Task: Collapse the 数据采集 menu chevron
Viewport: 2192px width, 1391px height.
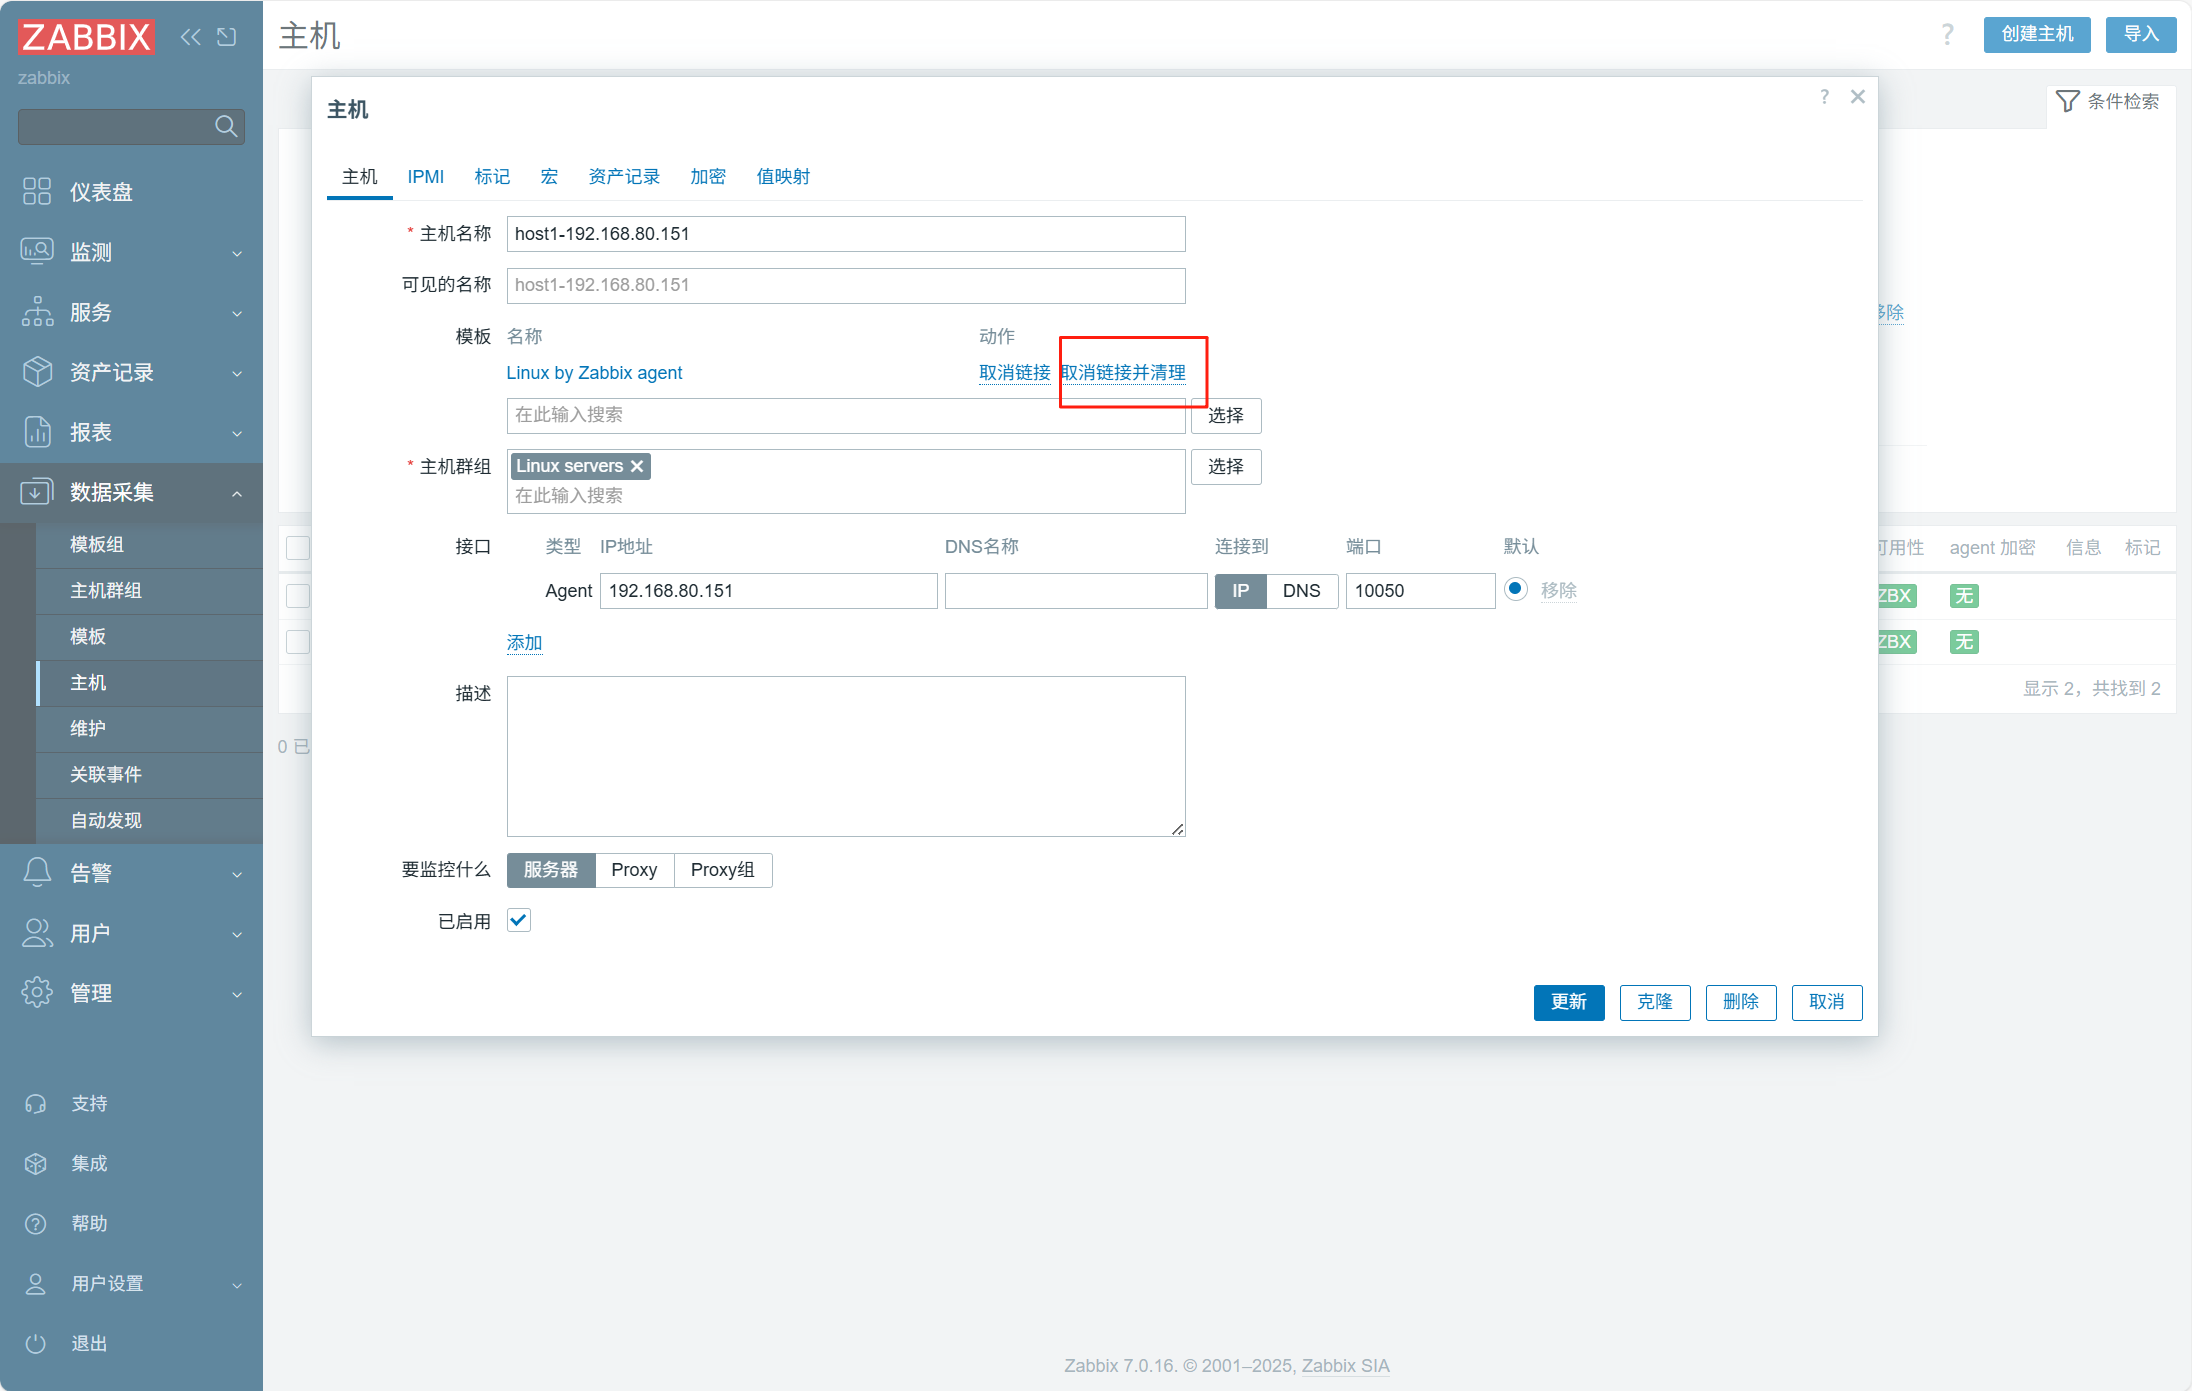Action: [x=237, y=493]
